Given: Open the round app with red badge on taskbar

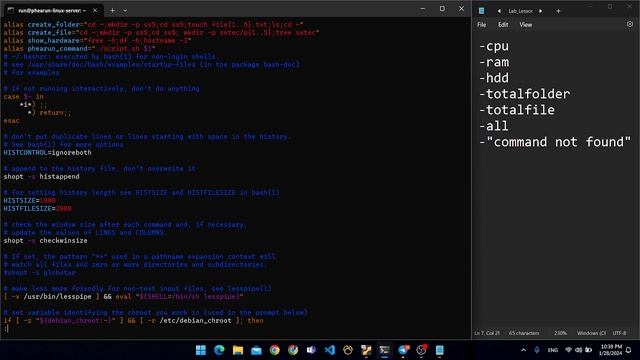Looking at the screenshot, I should (x=421, y=350).
